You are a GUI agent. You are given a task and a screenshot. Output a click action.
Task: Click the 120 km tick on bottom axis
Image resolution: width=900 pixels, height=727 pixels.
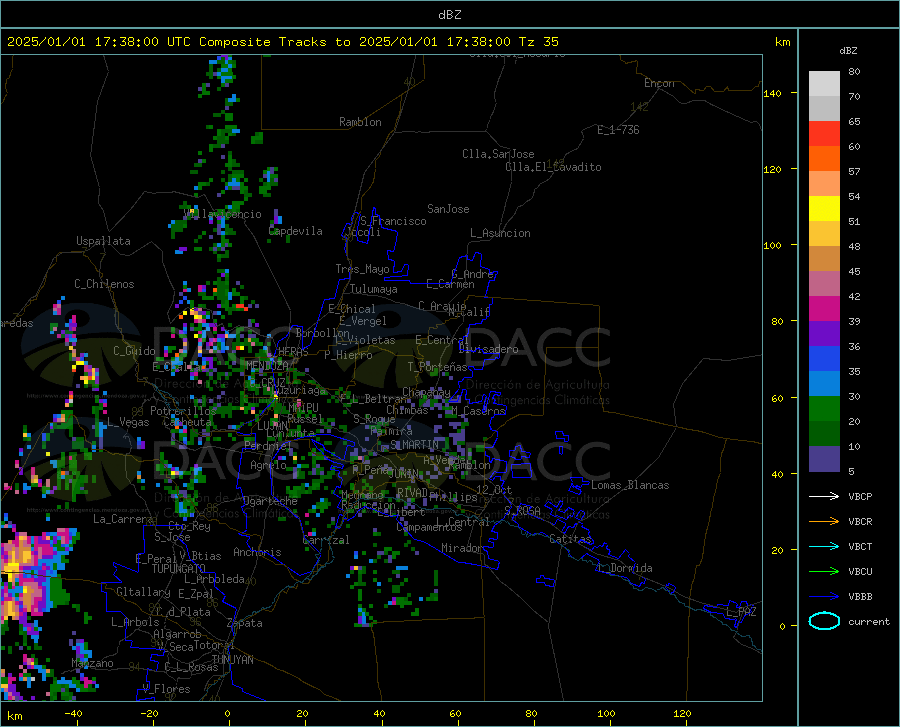pyautogui.click(x=682, y=713)
